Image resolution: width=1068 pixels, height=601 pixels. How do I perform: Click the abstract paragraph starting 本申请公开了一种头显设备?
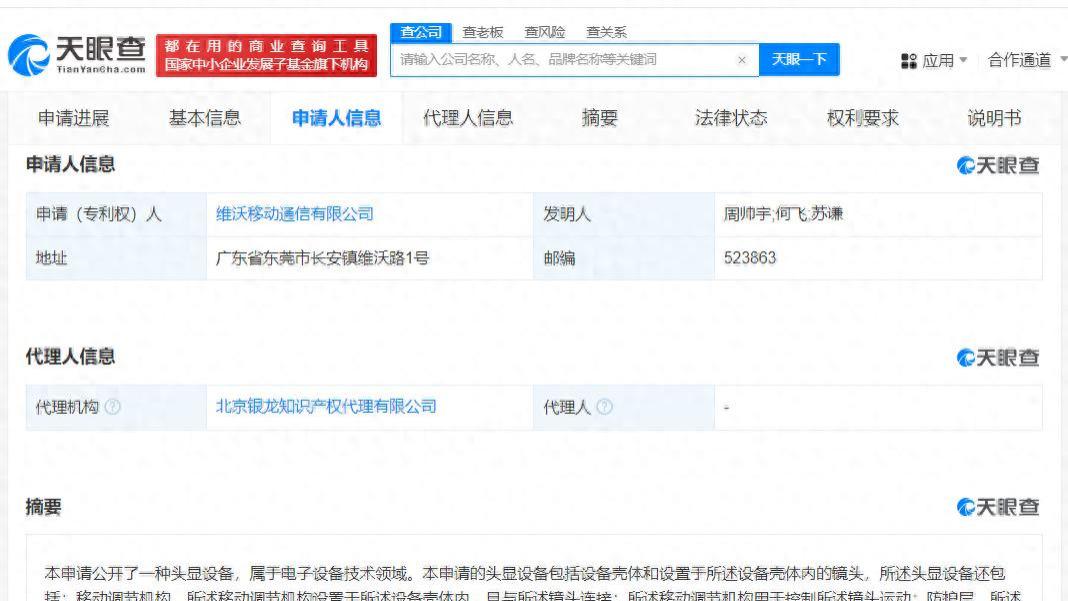(534, 584)
